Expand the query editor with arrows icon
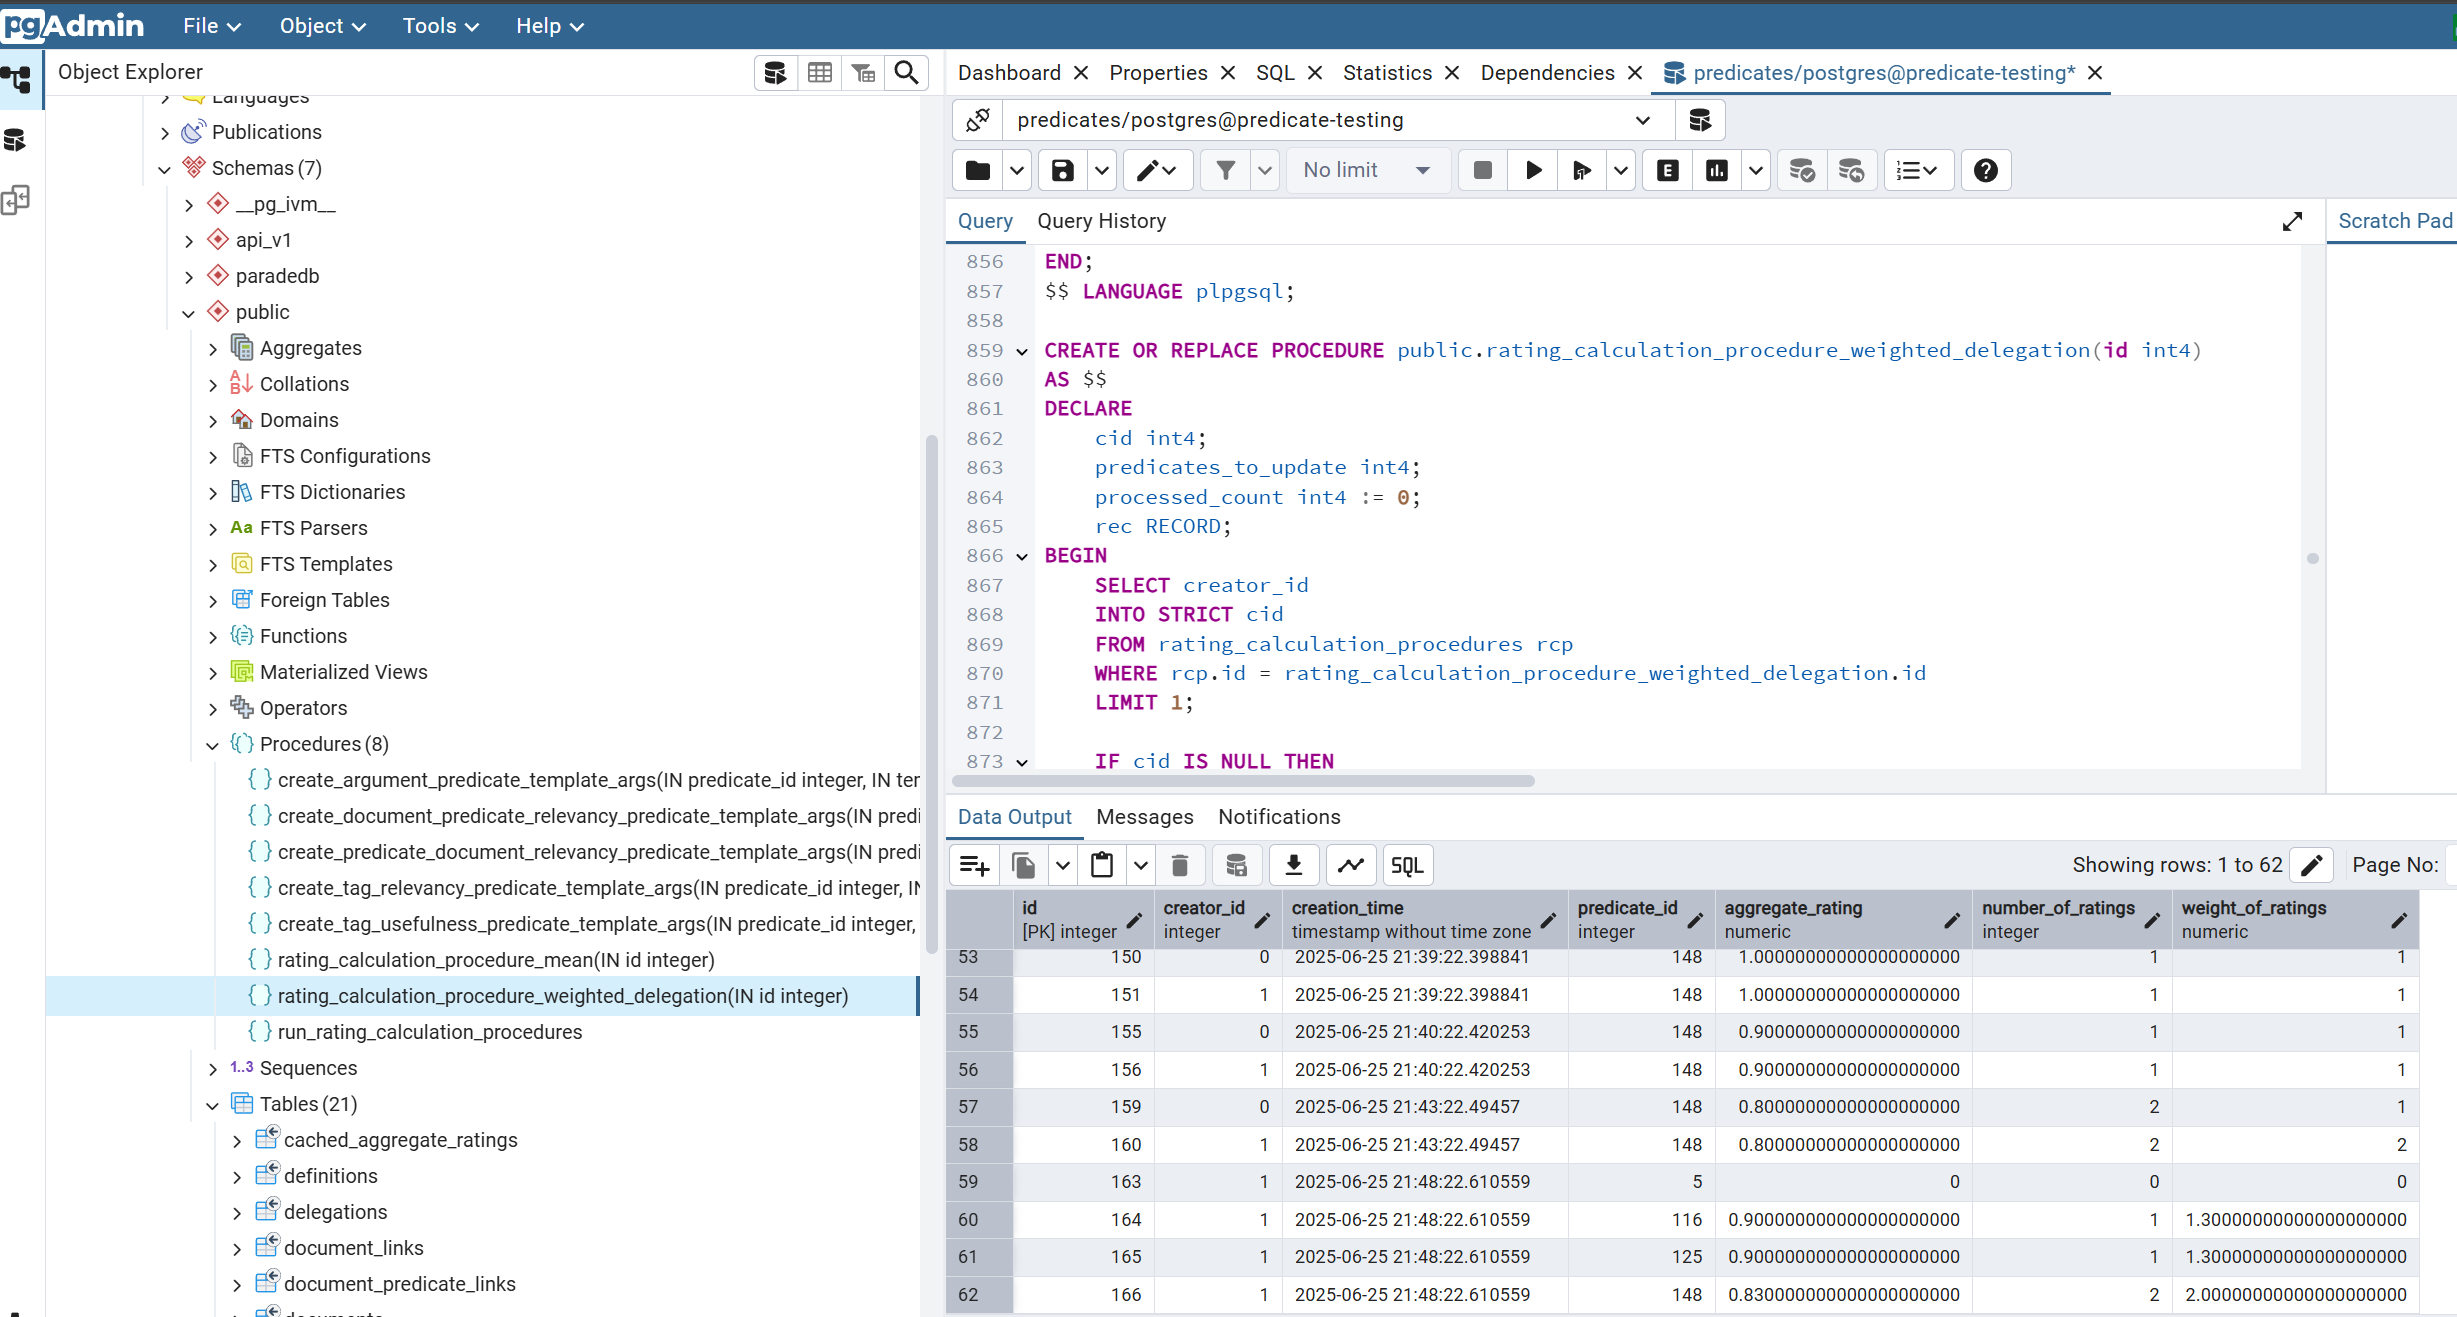 click(2292, 221)
